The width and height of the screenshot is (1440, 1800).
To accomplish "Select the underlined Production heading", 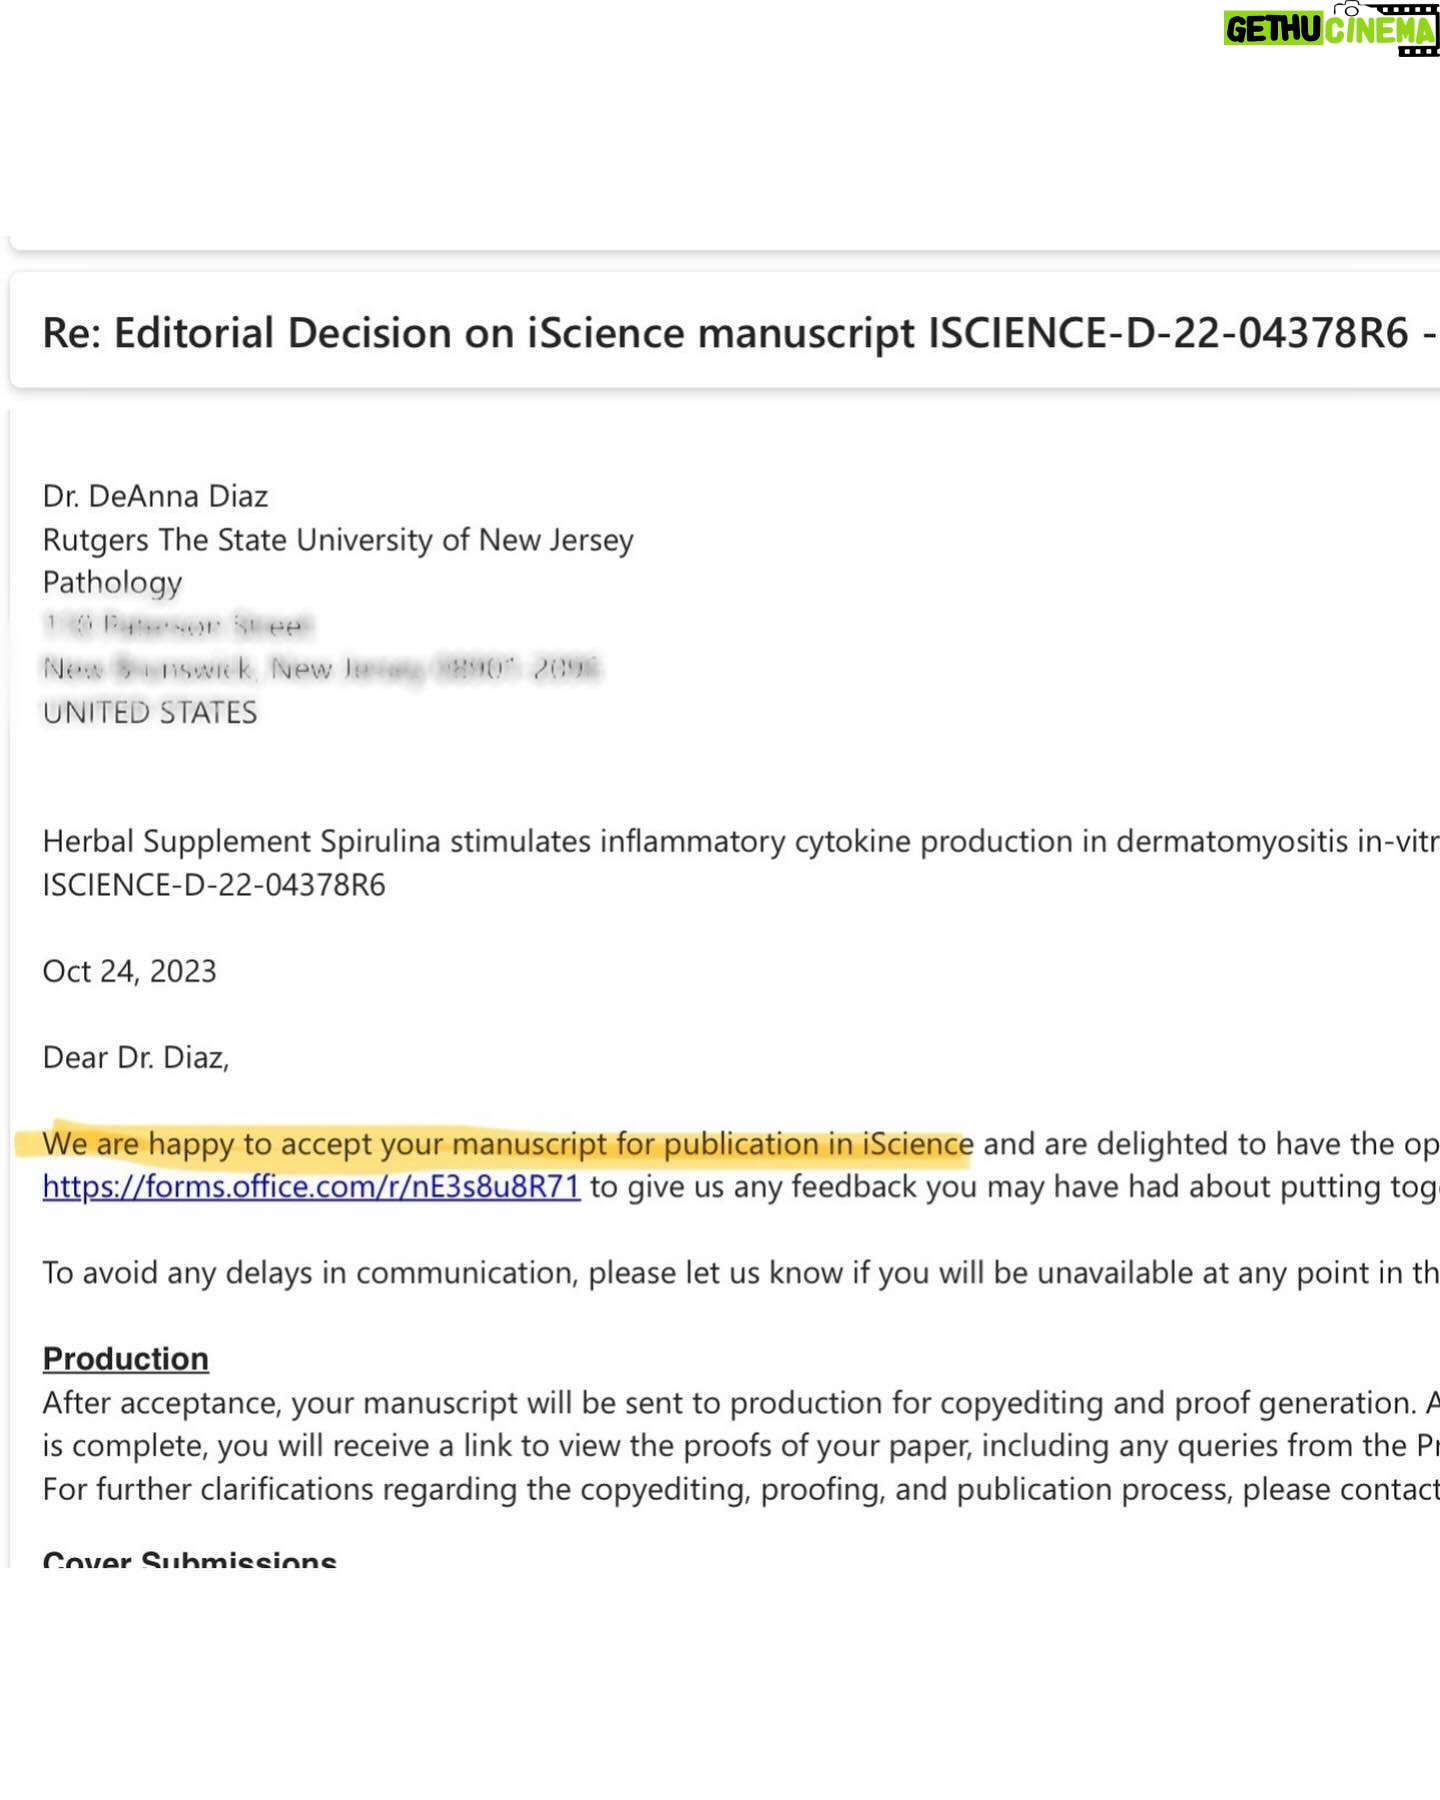I will pyautogui.click(x=125, y=1359).
